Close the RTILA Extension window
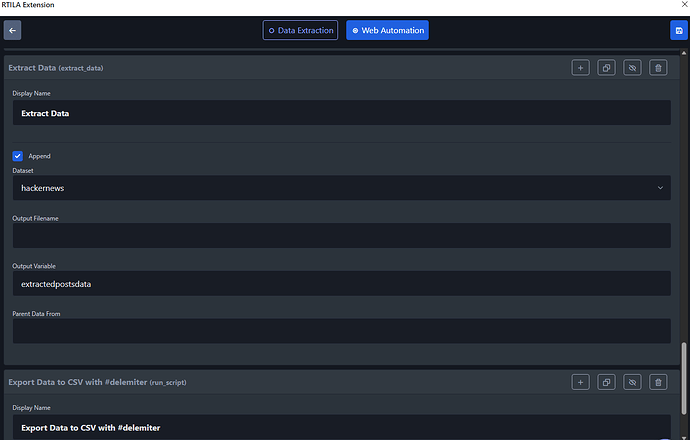 684,4
